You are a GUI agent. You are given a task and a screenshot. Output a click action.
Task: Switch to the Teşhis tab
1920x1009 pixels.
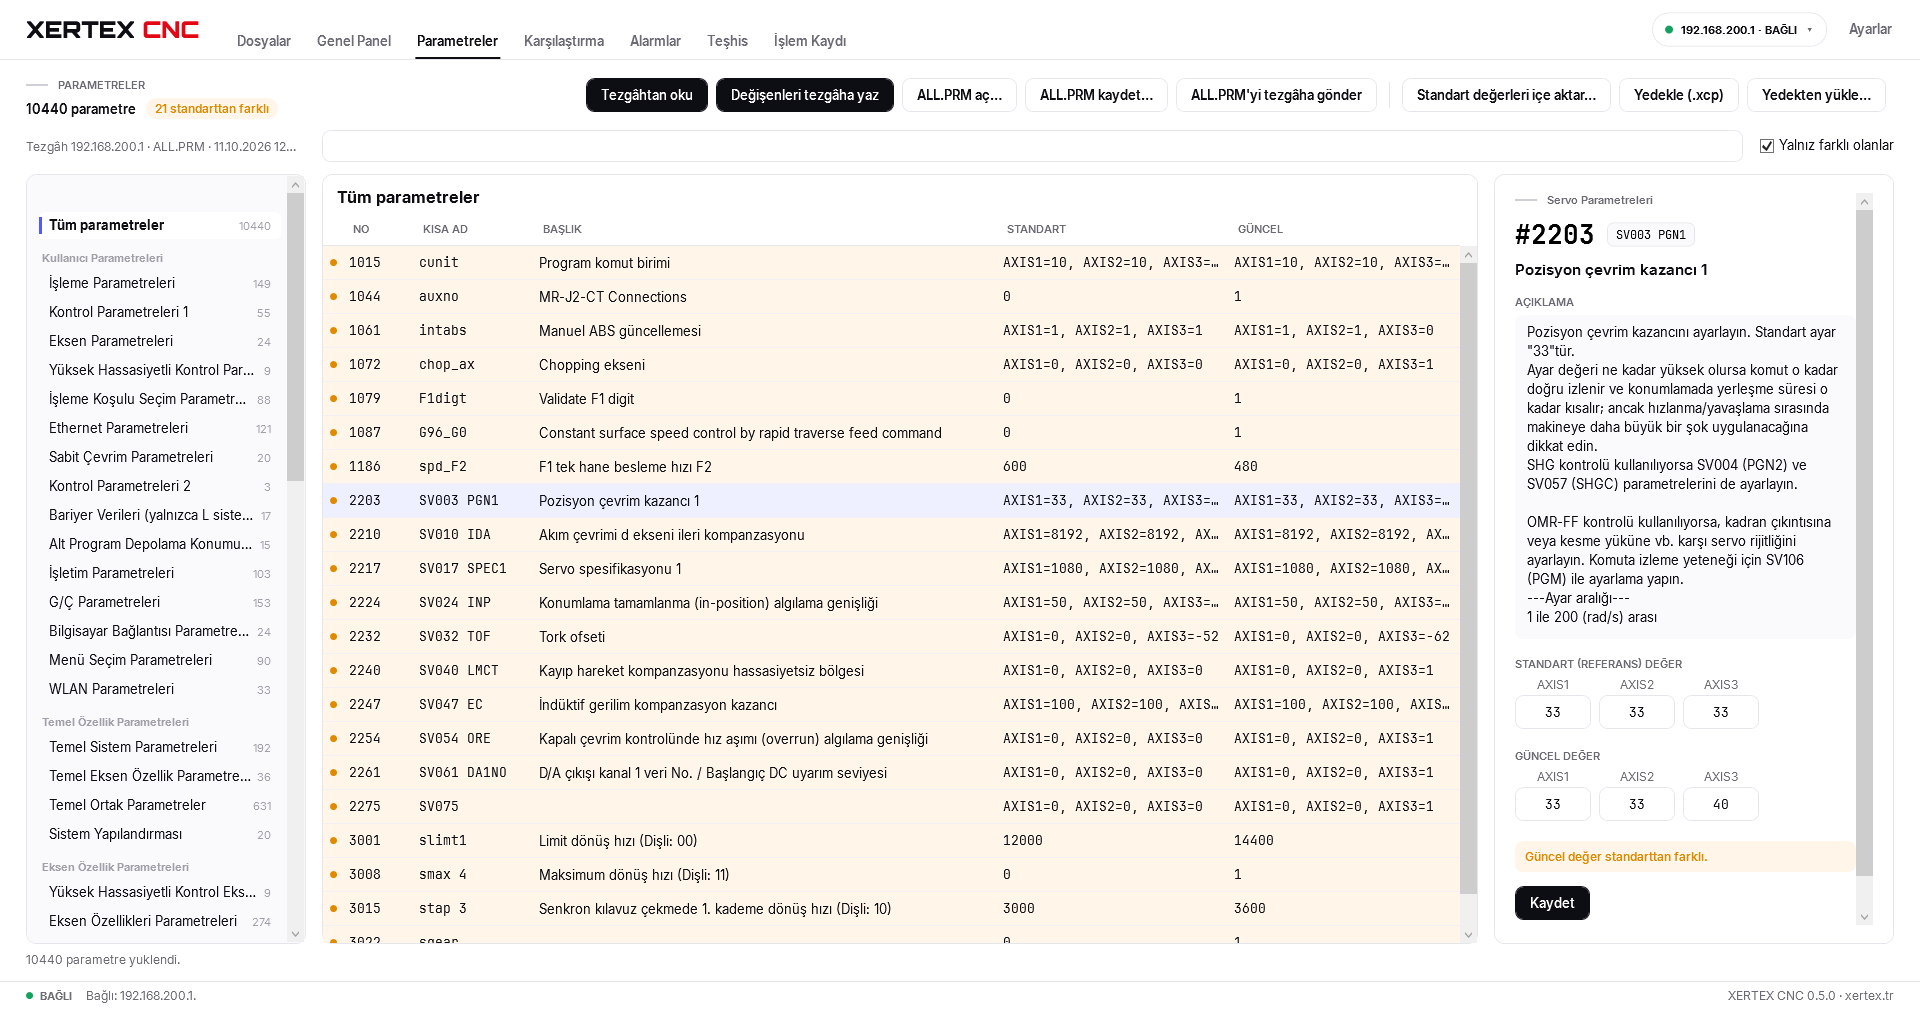[727, 41]
